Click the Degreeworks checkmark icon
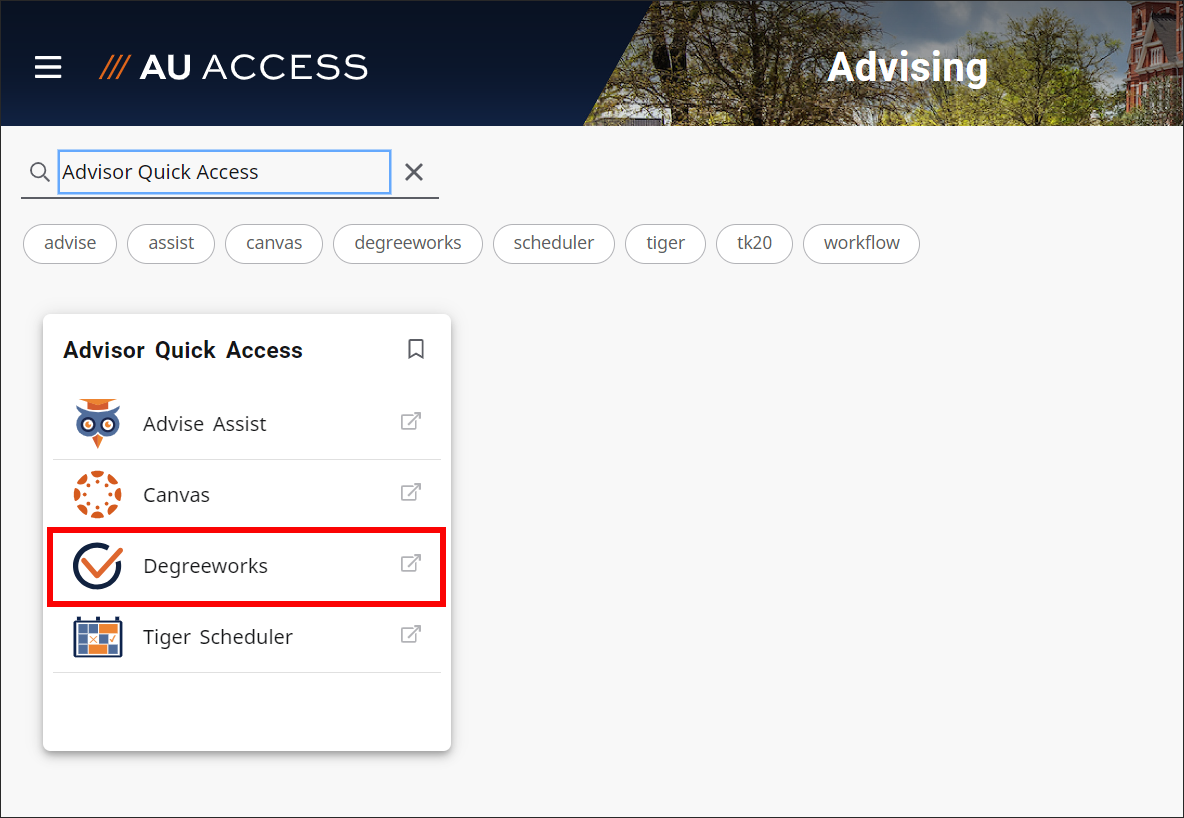This screenshot has width=1184, height=818. point(97,565)
